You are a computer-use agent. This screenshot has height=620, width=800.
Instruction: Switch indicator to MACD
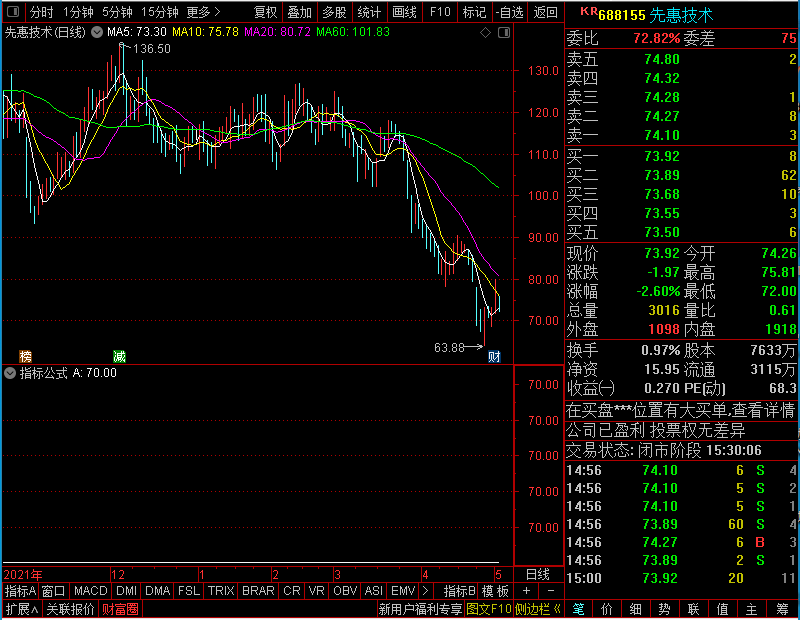pyautogui.click(x=90, y=591)
